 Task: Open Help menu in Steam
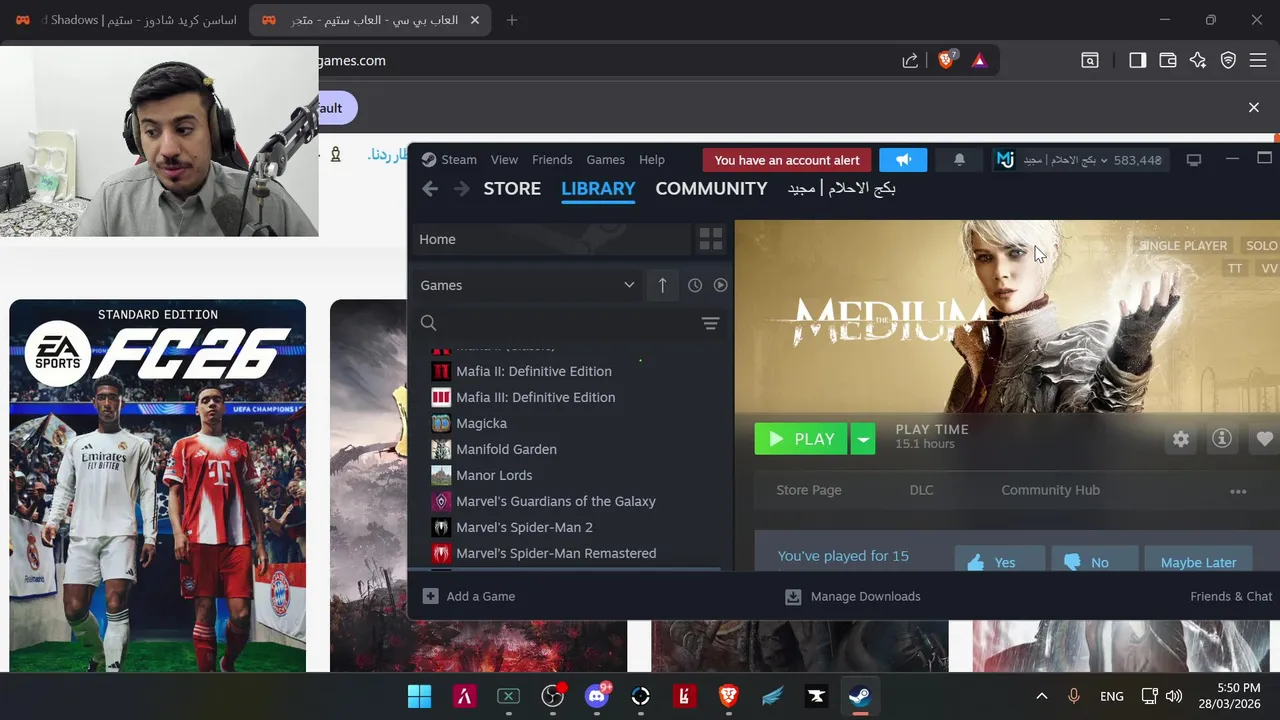coord(652,160)
